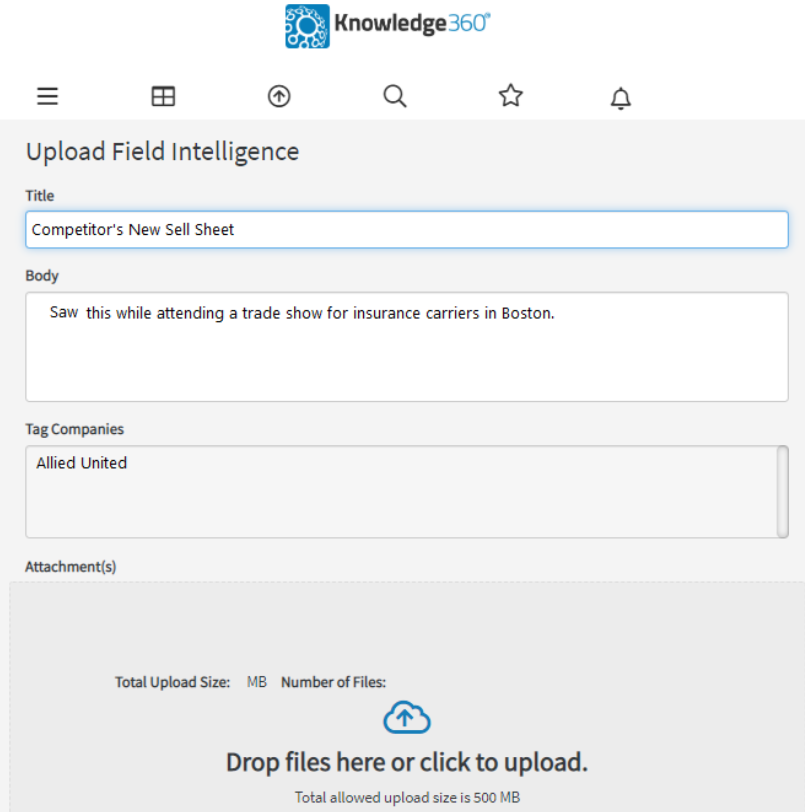Click 'Drop files here or click to upload.'
Viewport: 805px width, 812px height.
pyautogui.click(x=407, y=762)
